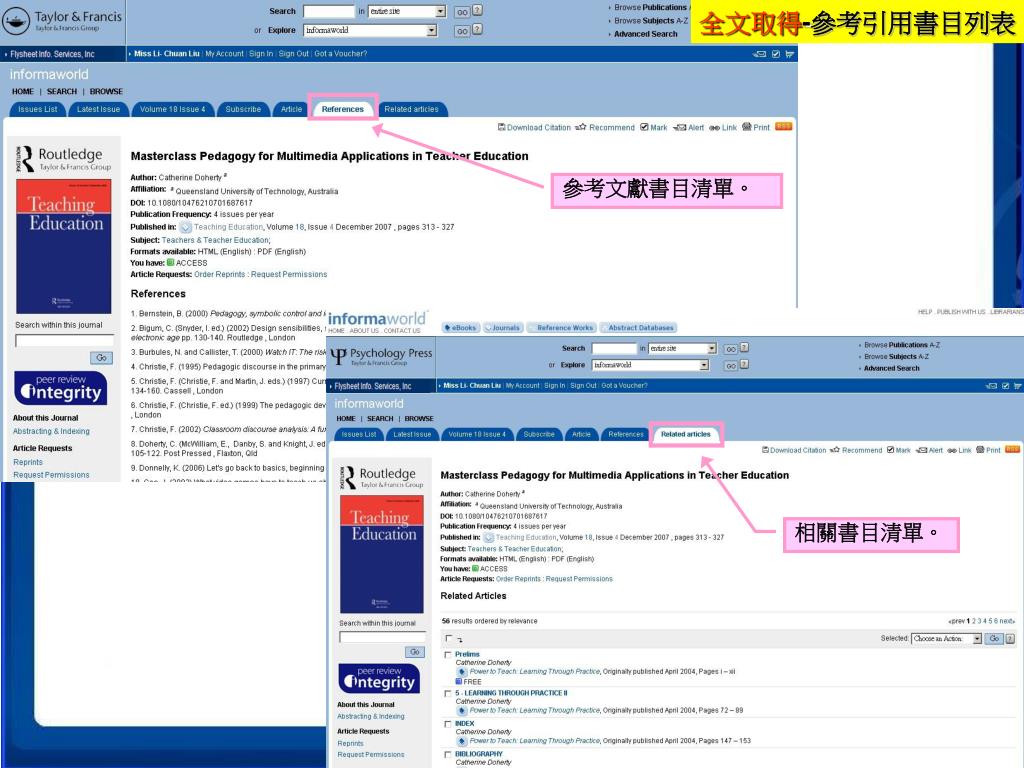Open shopping cart icon in References window bar

[x=790, y=54]
